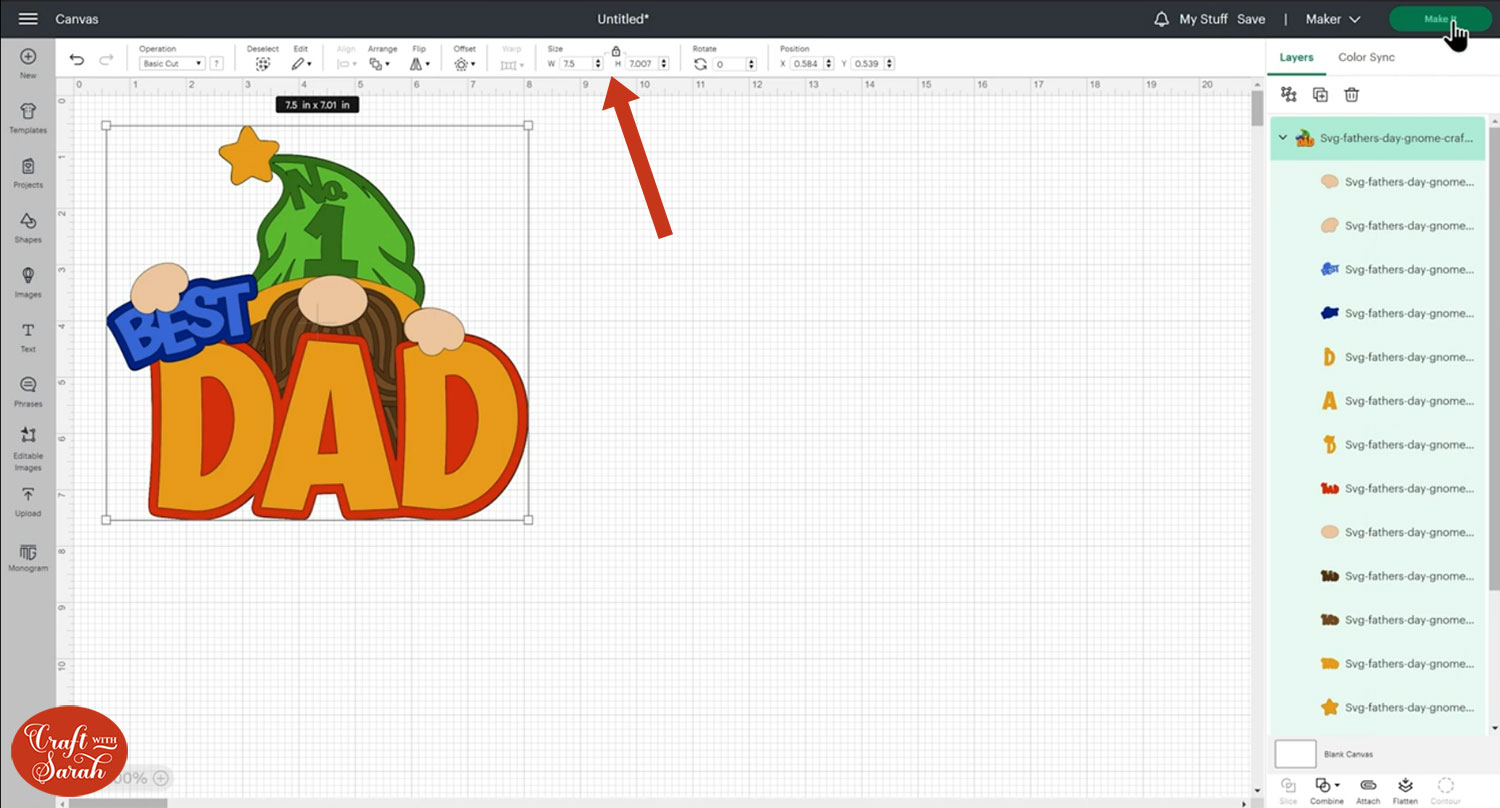Open the Warp dropdown
1500x808 pixels.
tap(512, 64)
